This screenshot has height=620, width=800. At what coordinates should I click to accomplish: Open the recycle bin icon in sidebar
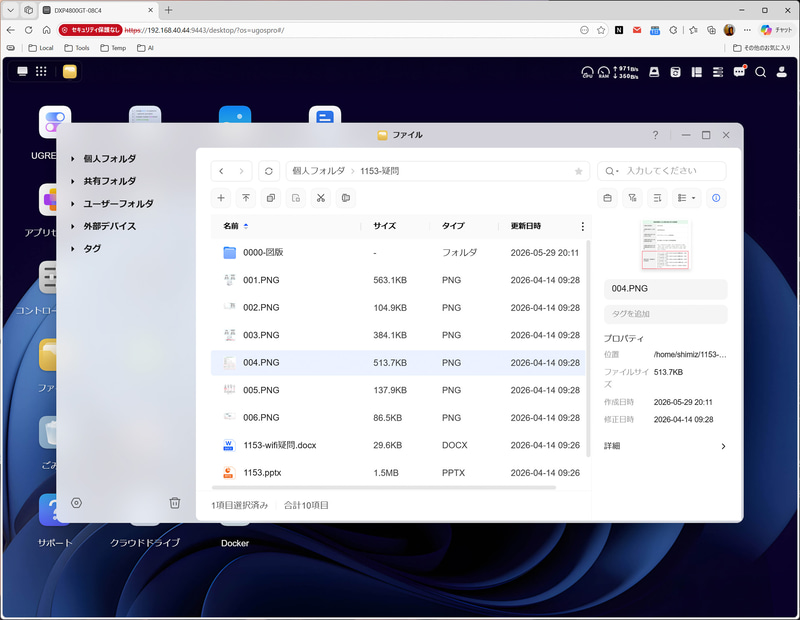click(x=174, y=503)
